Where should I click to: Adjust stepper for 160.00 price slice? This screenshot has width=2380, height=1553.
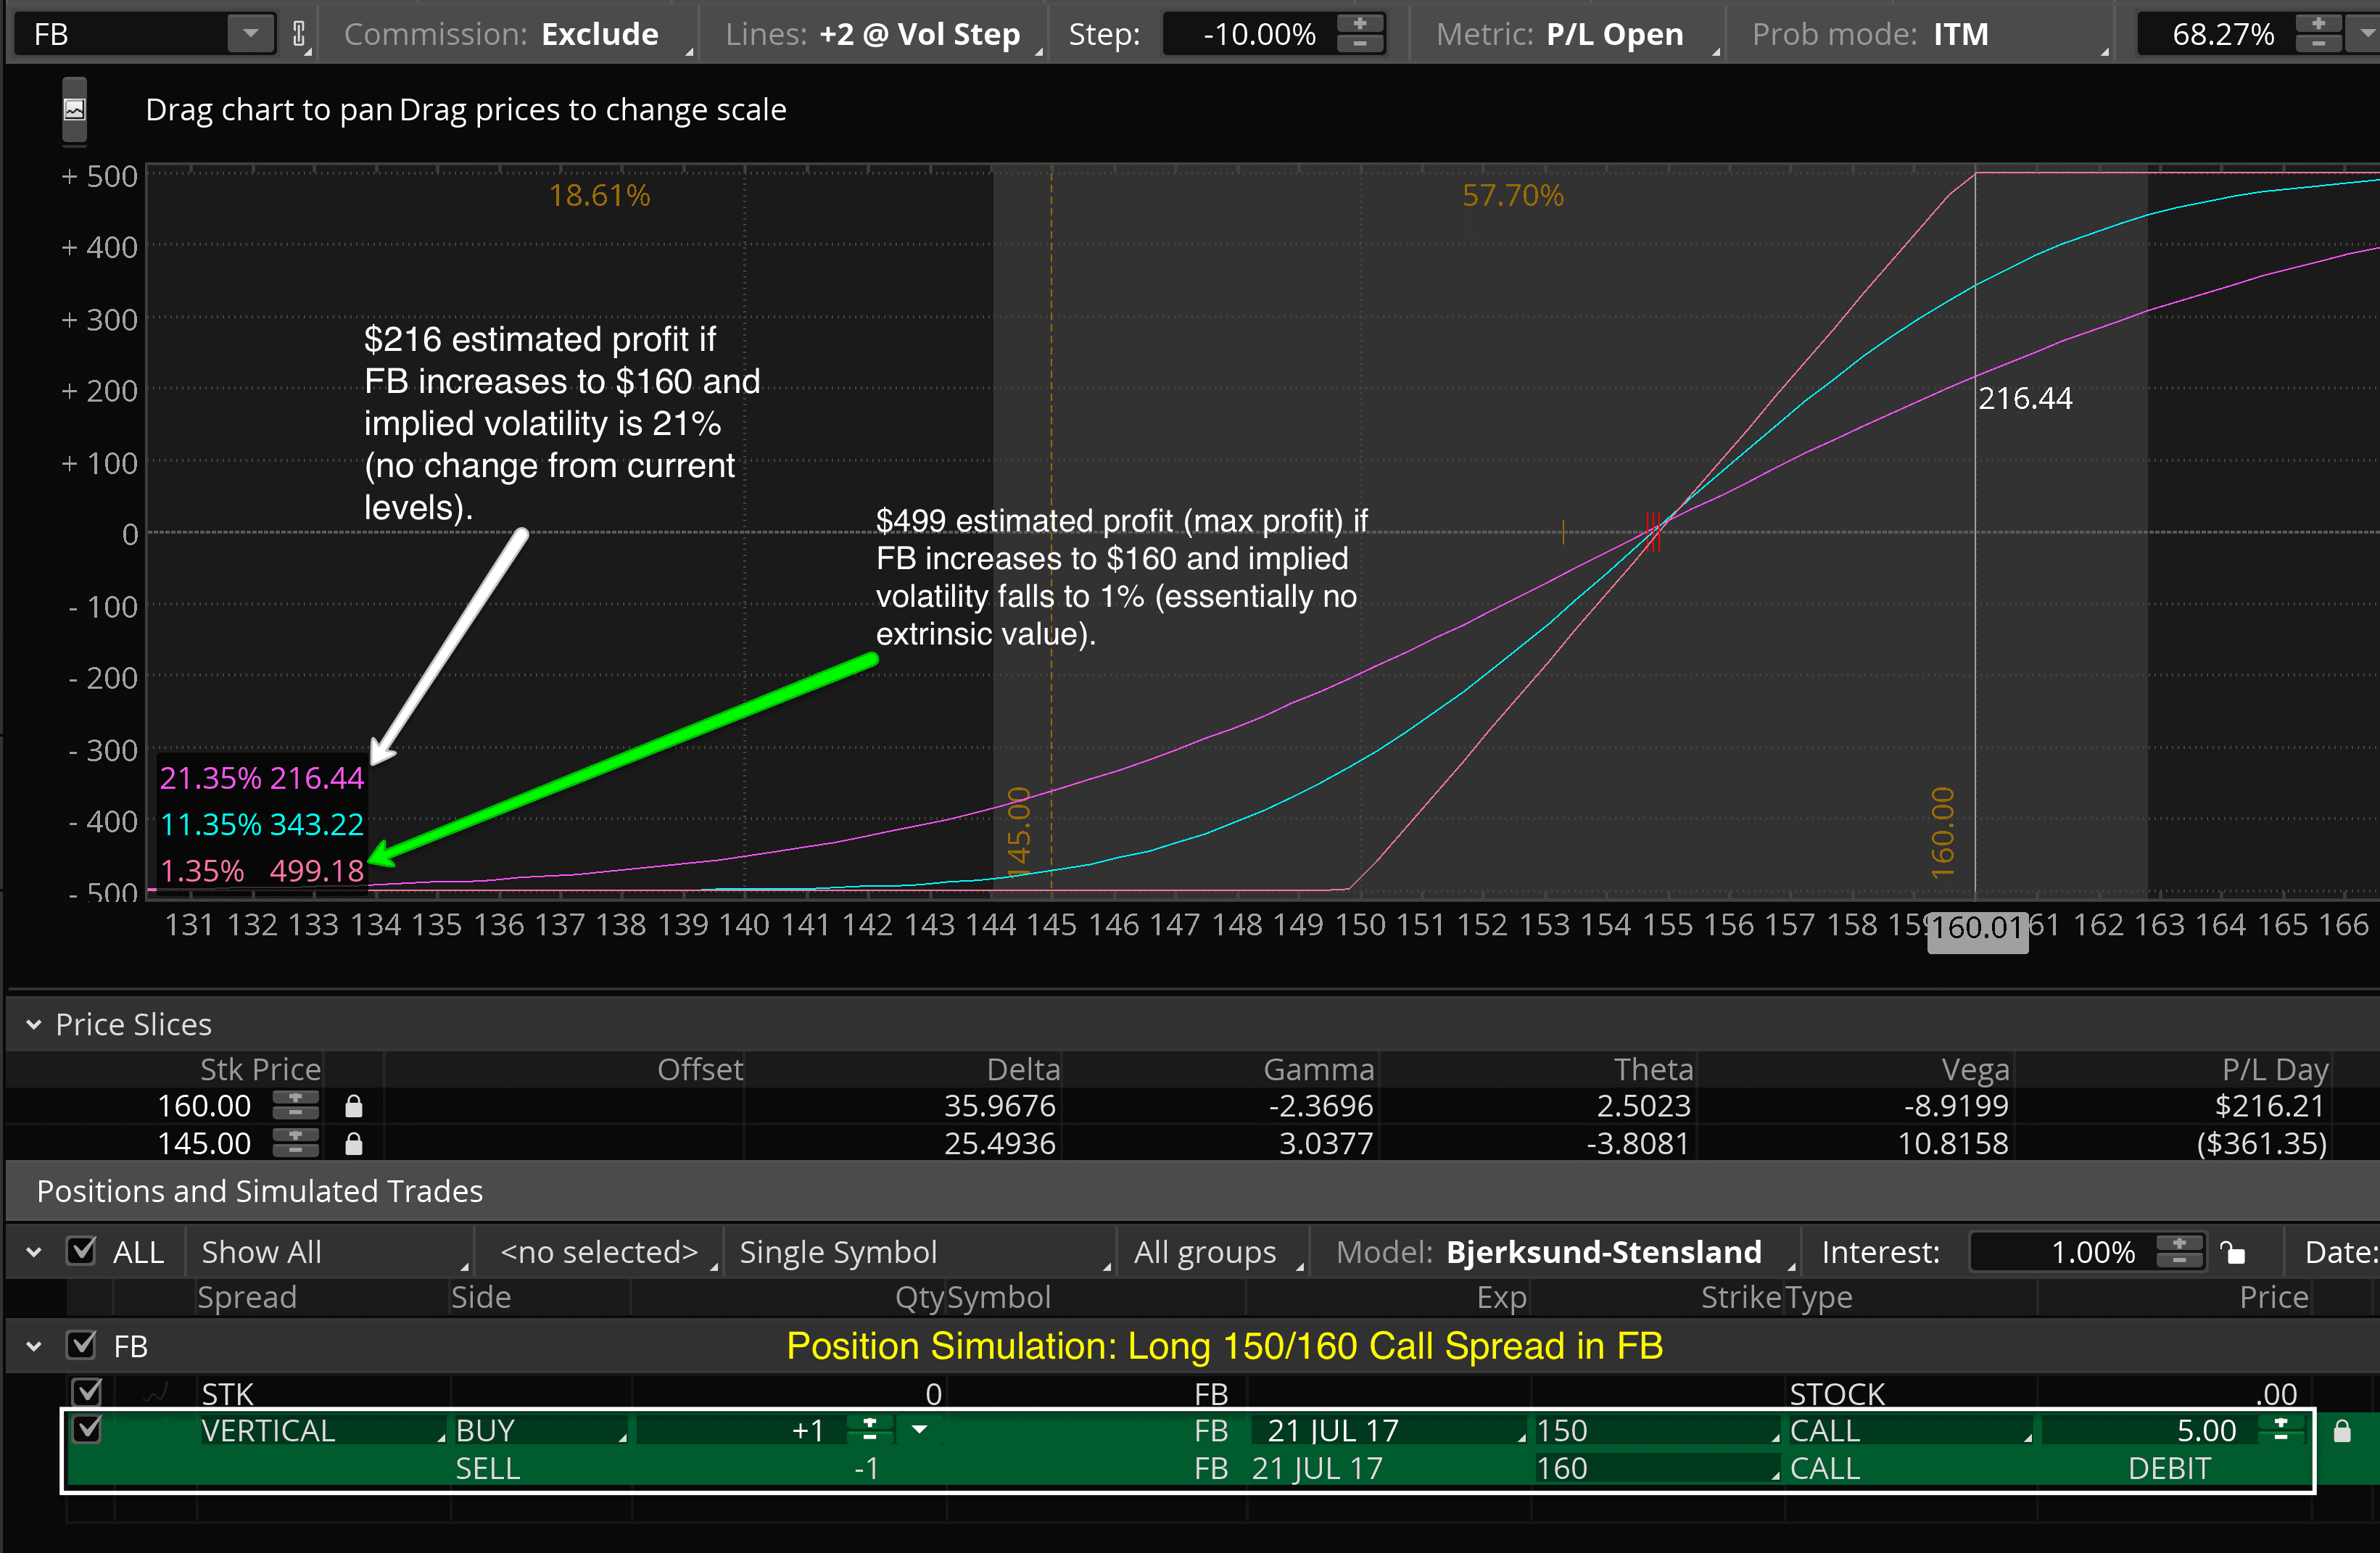click(x=295, y=1106)
